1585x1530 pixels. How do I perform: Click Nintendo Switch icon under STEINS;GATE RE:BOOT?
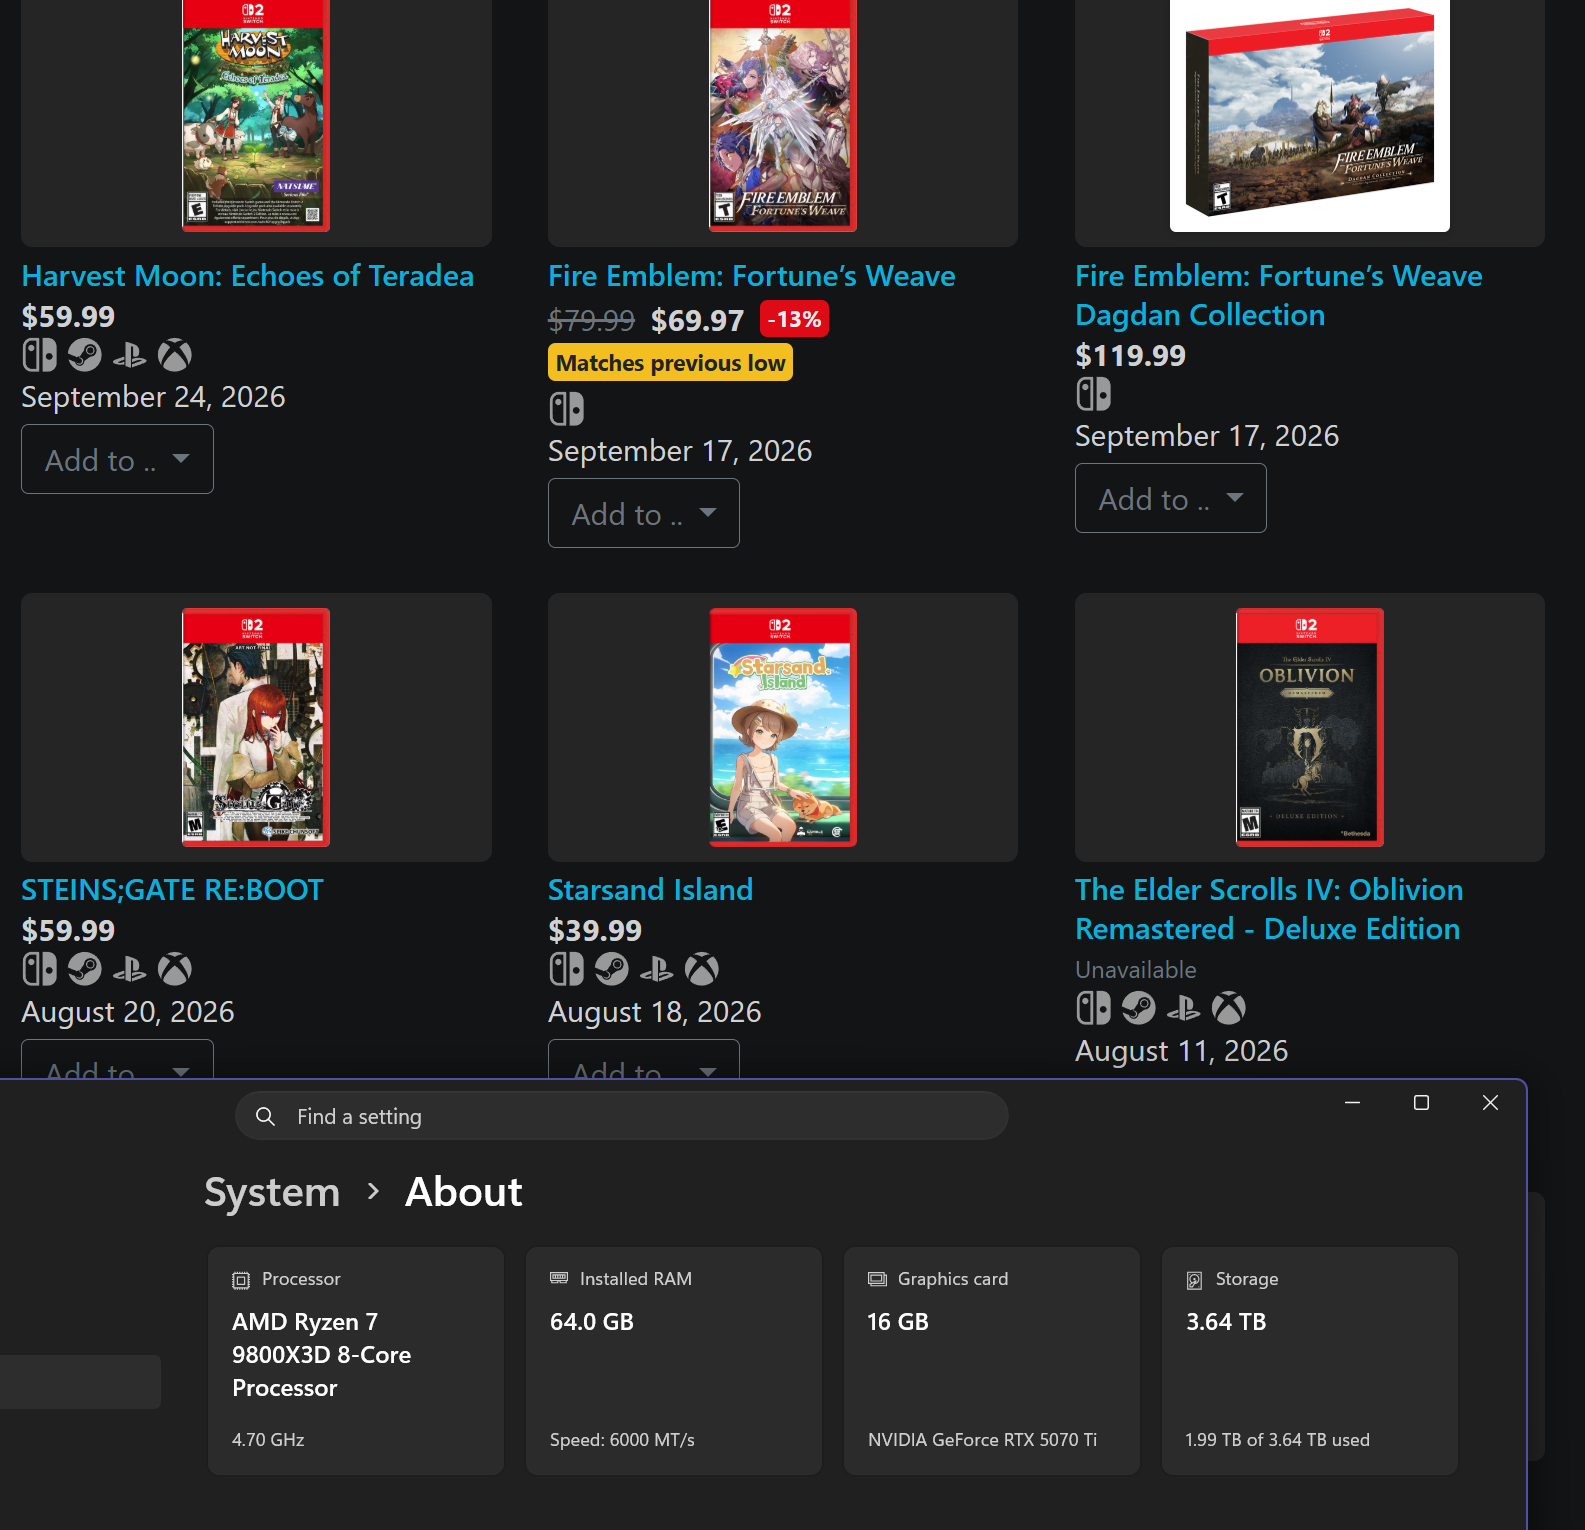click(40, 969)
